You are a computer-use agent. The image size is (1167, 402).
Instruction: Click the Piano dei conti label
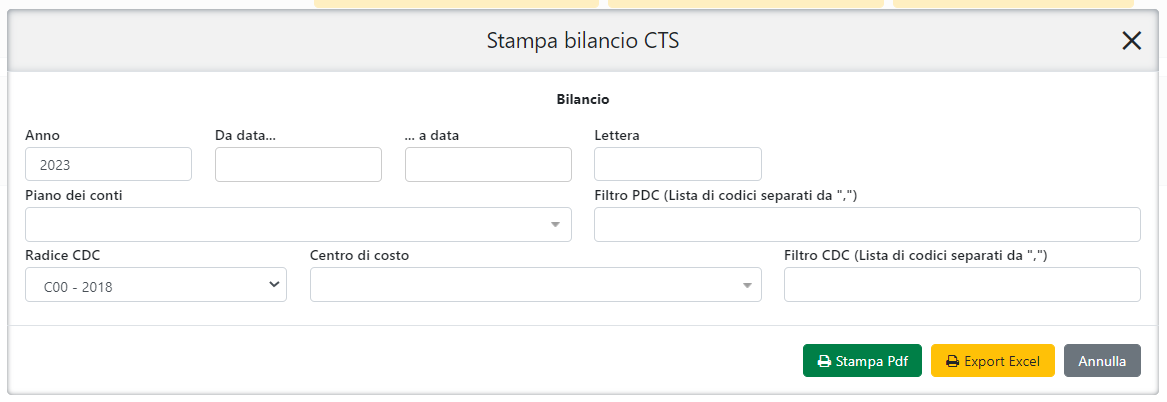click(74, 195)
